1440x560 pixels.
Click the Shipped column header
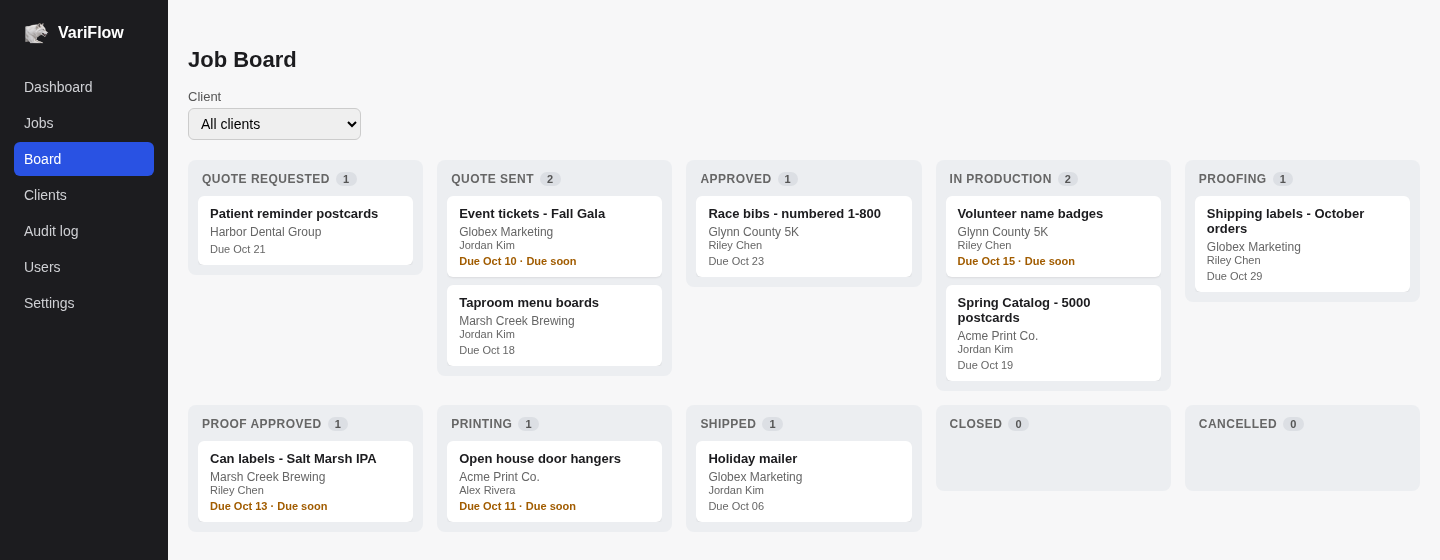pyautogui.click(x=728, y=424)
